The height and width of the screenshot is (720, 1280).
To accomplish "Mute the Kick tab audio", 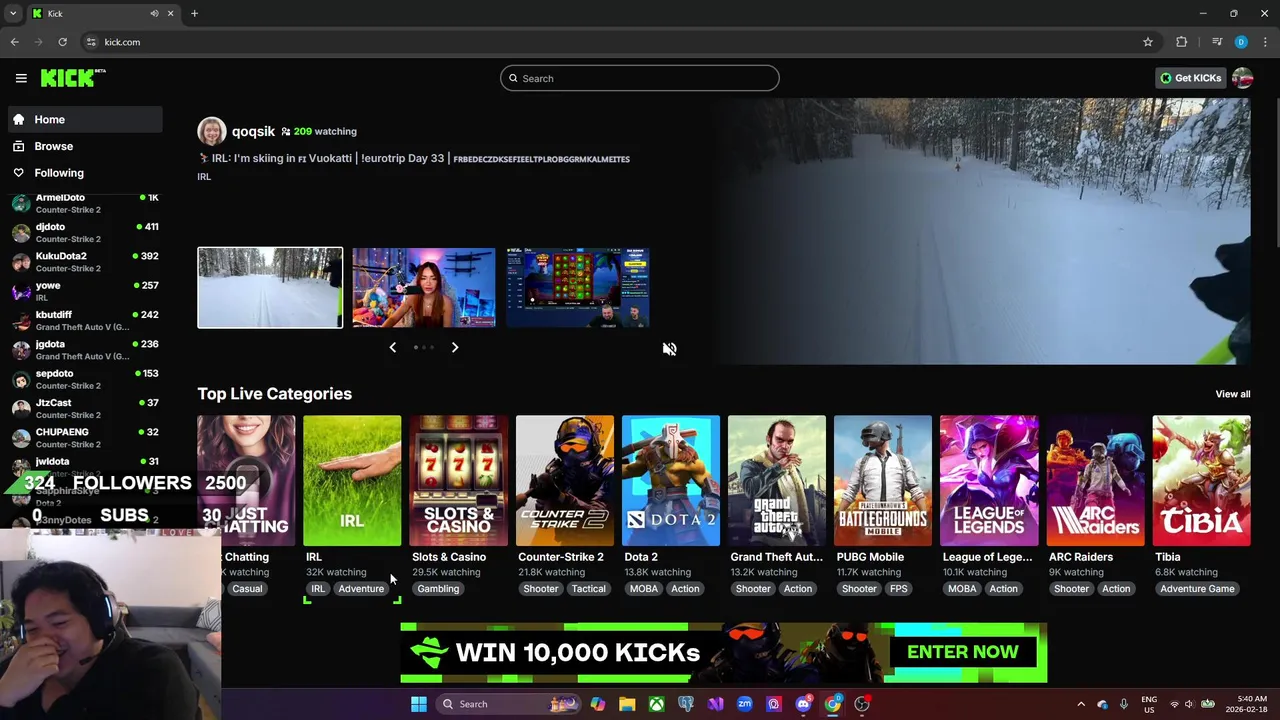I will click(154, 13).
